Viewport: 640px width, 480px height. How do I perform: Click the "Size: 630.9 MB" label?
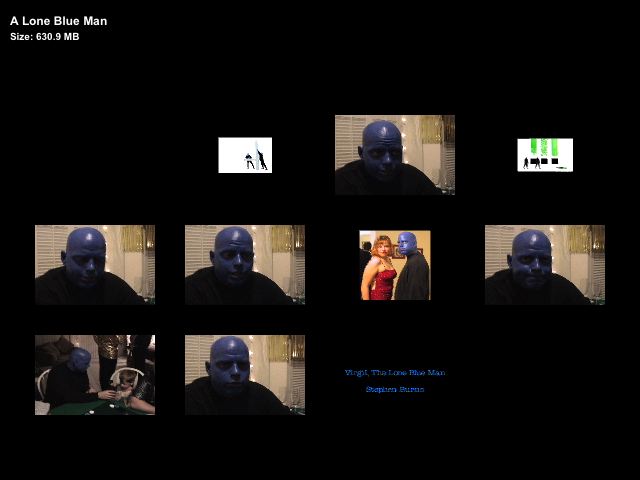click(45, 37)
